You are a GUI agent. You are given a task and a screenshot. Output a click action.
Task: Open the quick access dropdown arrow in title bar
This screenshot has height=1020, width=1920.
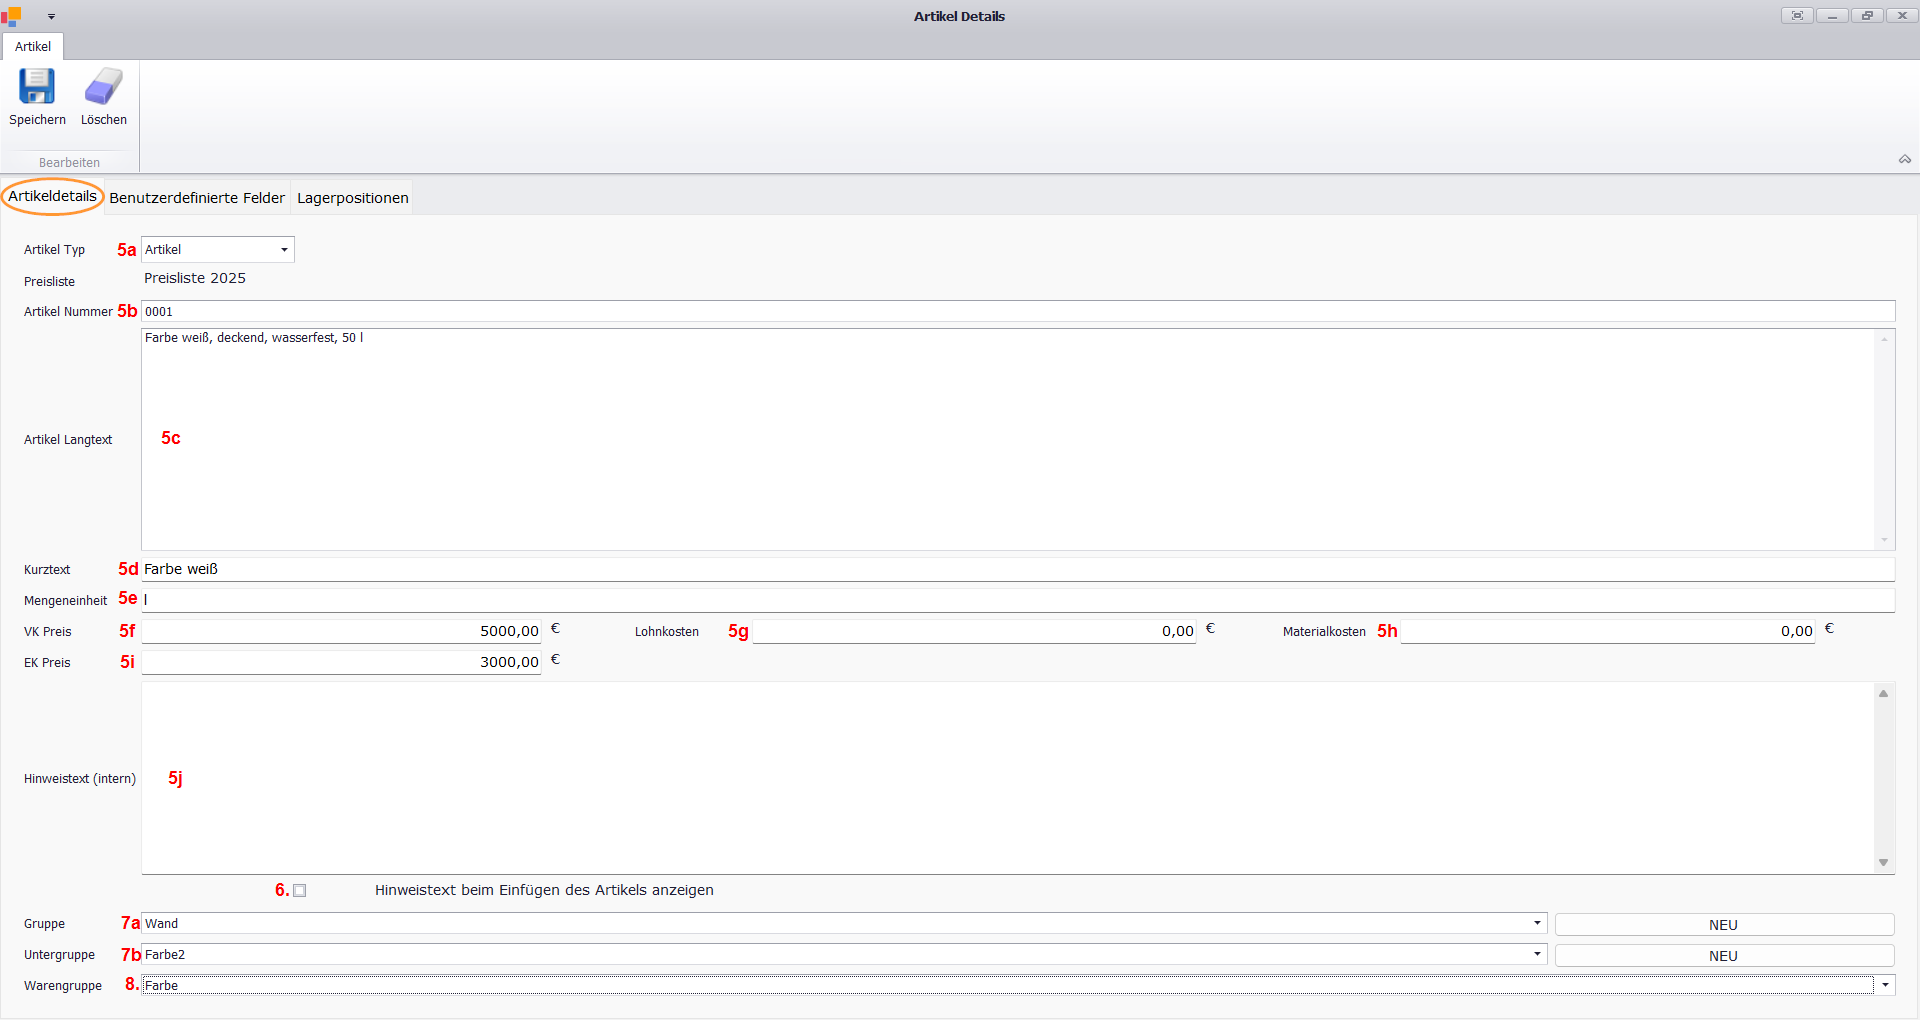coord(51,17)
